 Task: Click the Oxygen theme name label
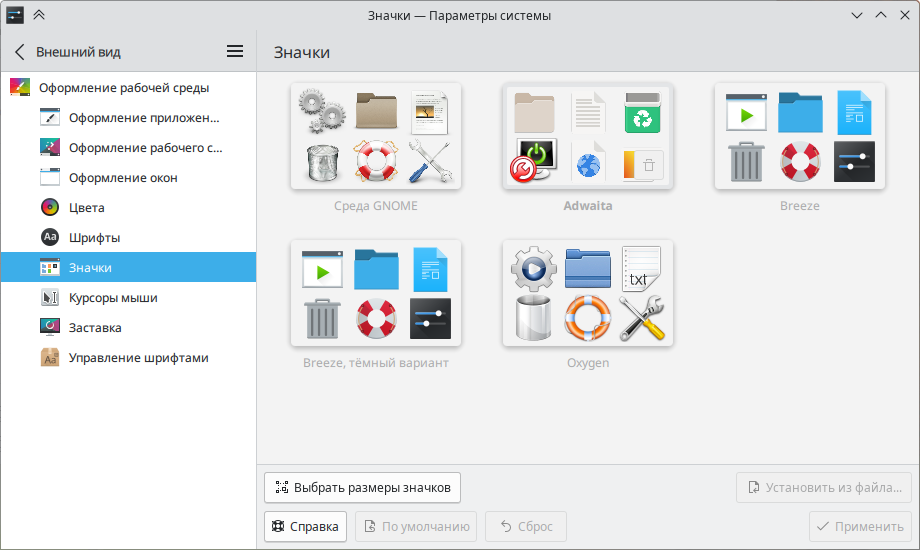tap(587, 363)
